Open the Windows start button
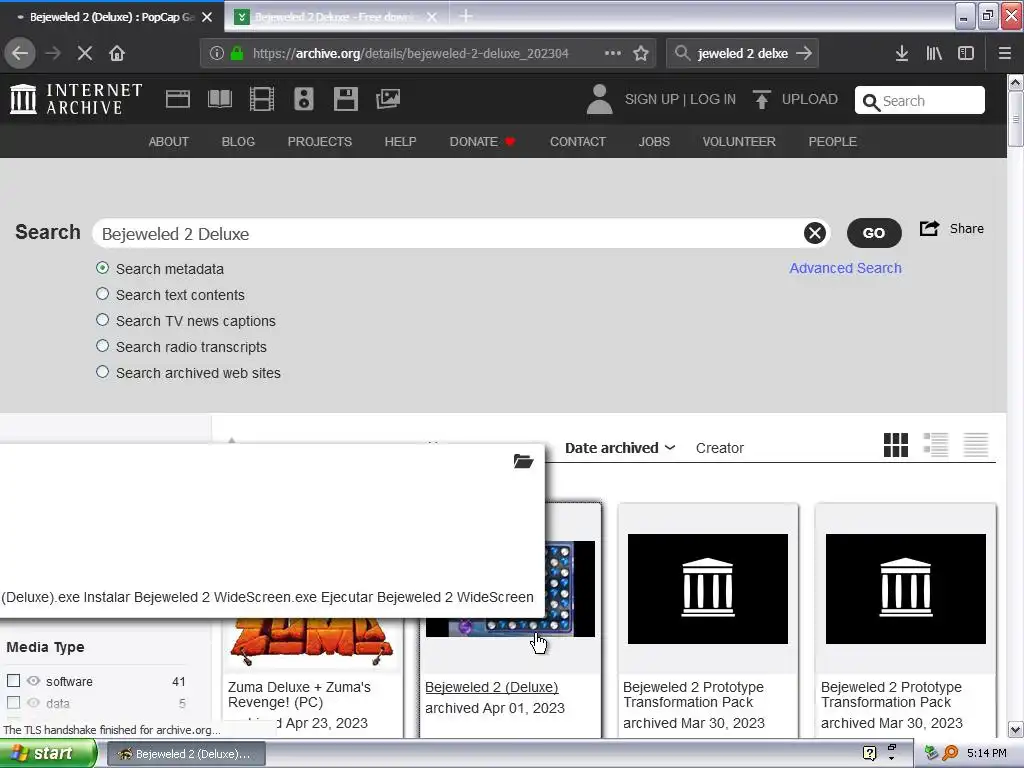Image resolution: width=1024 pixels, height=768 pixels. coord(48,754)
